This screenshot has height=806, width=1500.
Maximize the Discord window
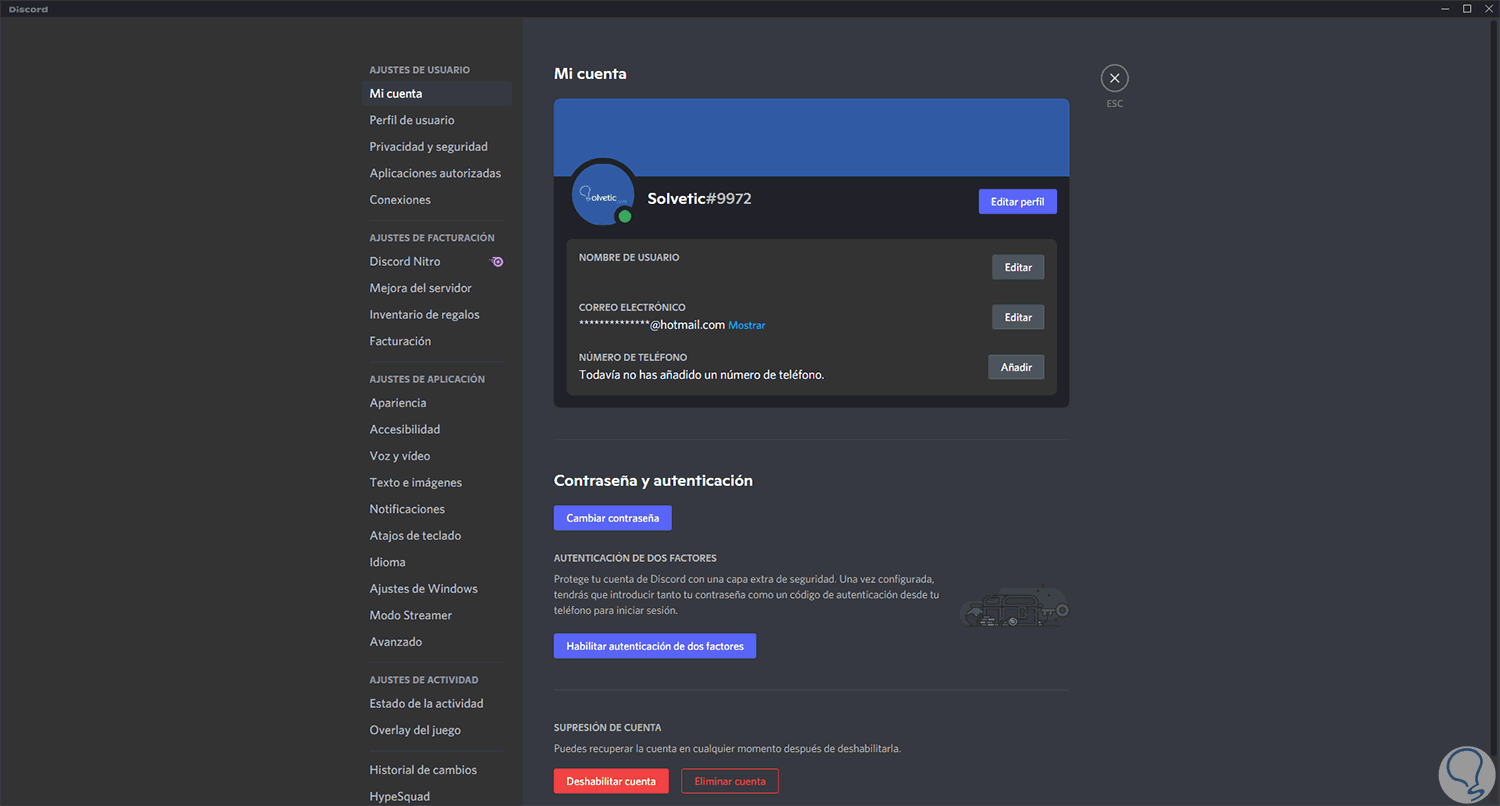1467,9
